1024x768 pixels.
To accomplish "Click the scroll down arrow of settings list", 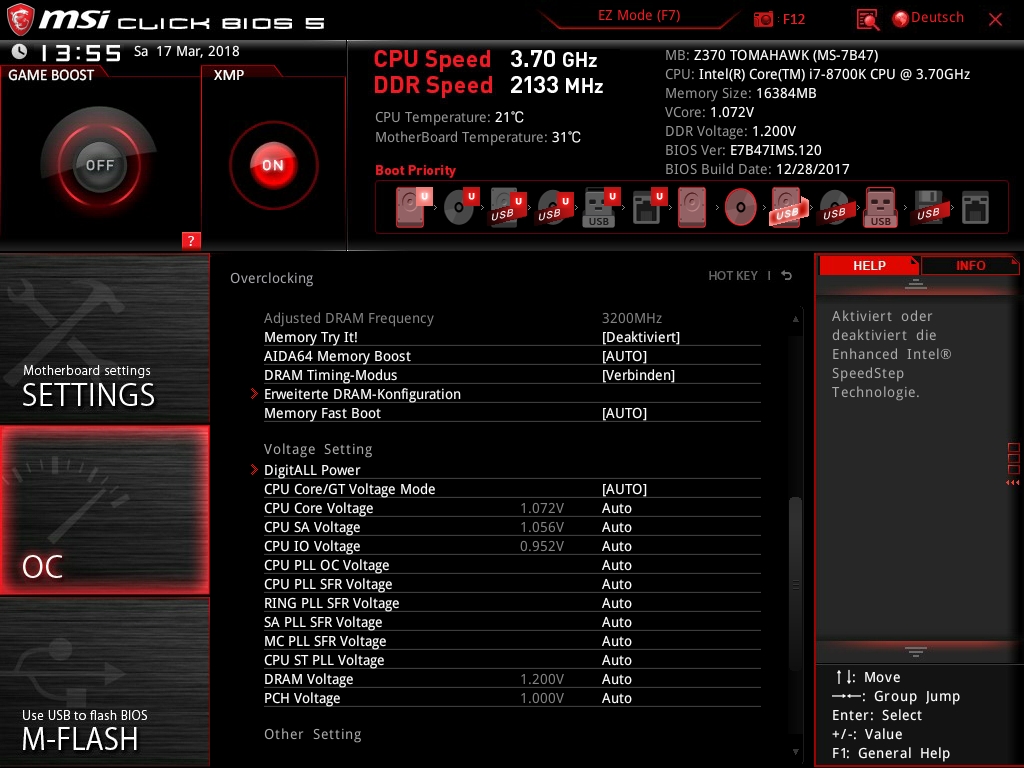I will (795, 752).
